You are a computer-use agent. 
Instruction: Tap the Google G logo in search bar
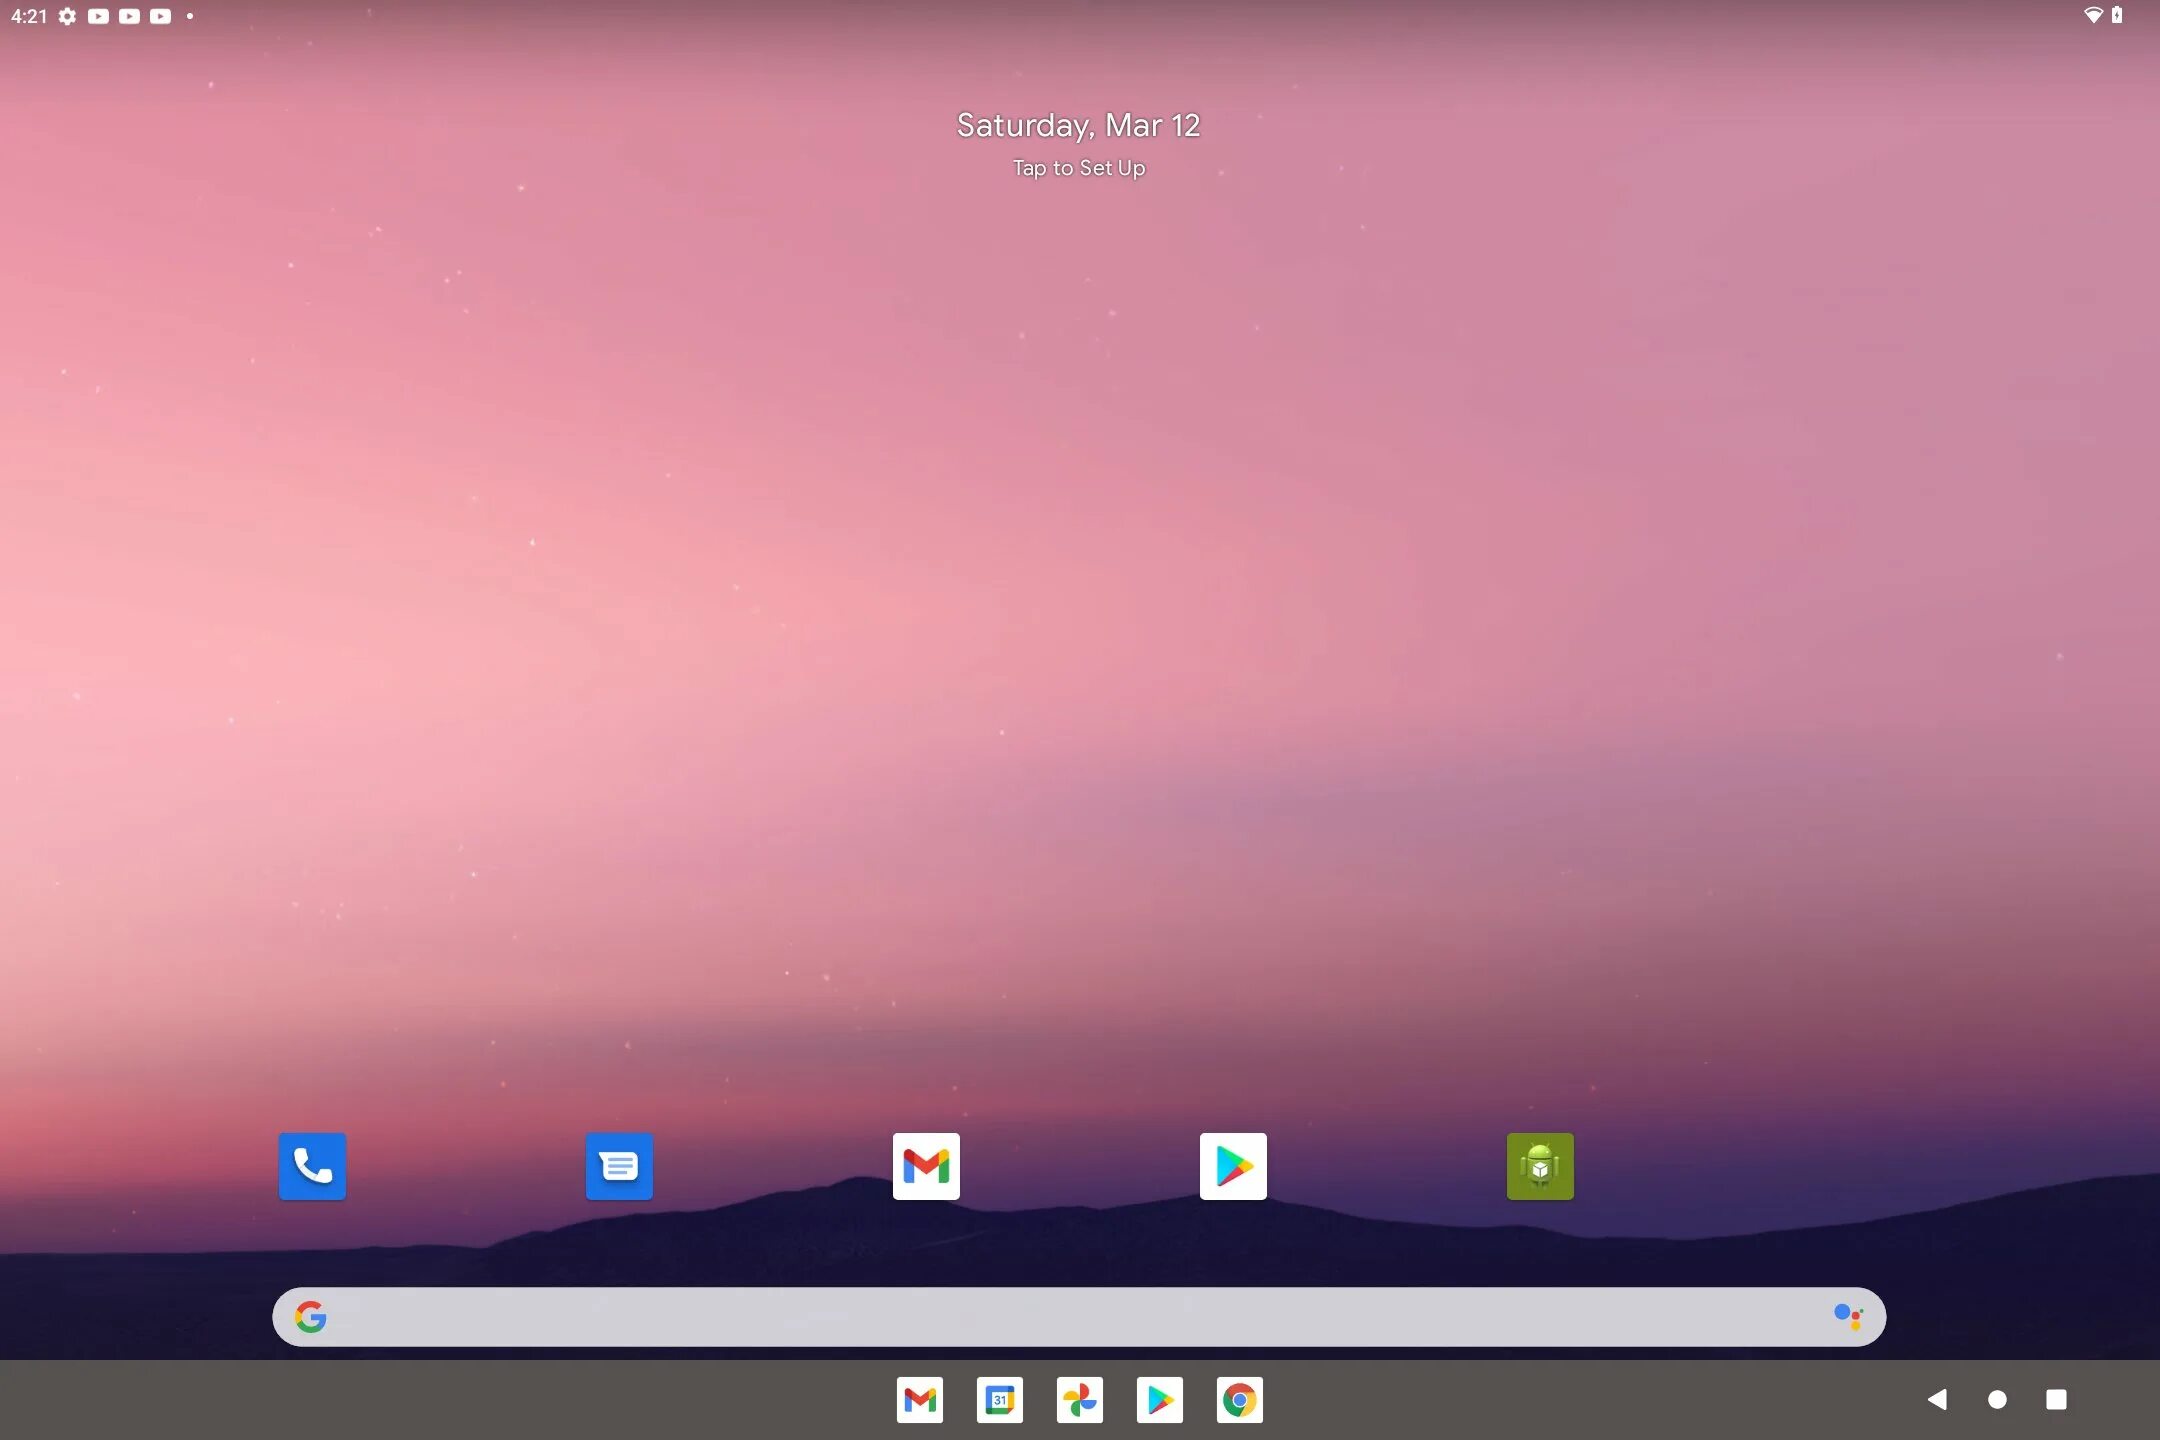point(310,1316)
